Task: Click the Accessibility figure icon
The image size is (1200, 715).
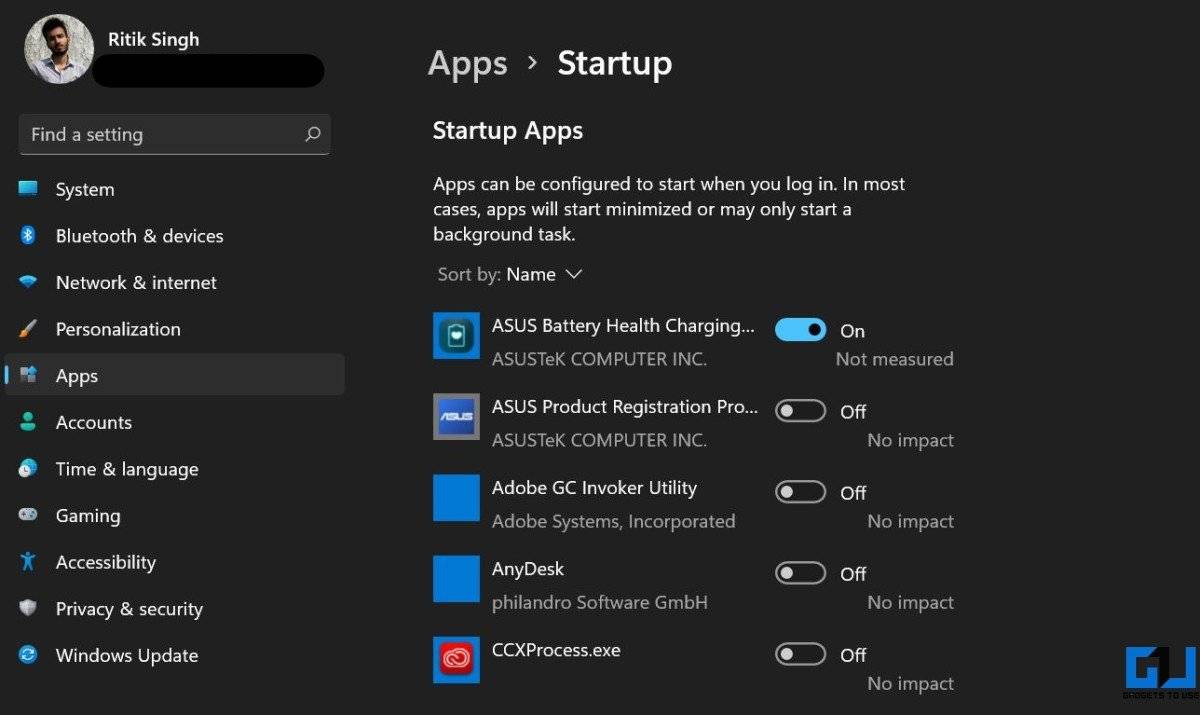Action: pyautogui.click(x=28, y=562)
